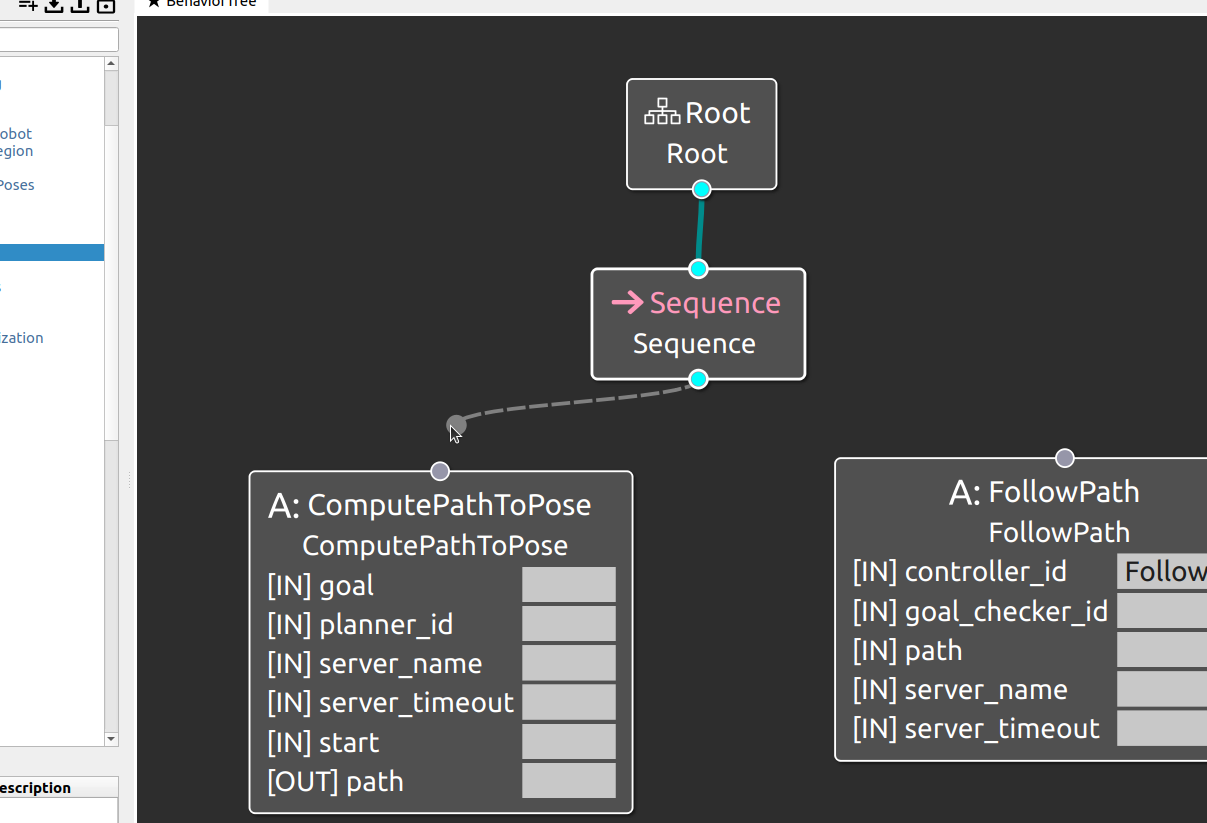Select the BehaviorTree tab
This screenshot has height=823, width=1207.
pos(202,4)
